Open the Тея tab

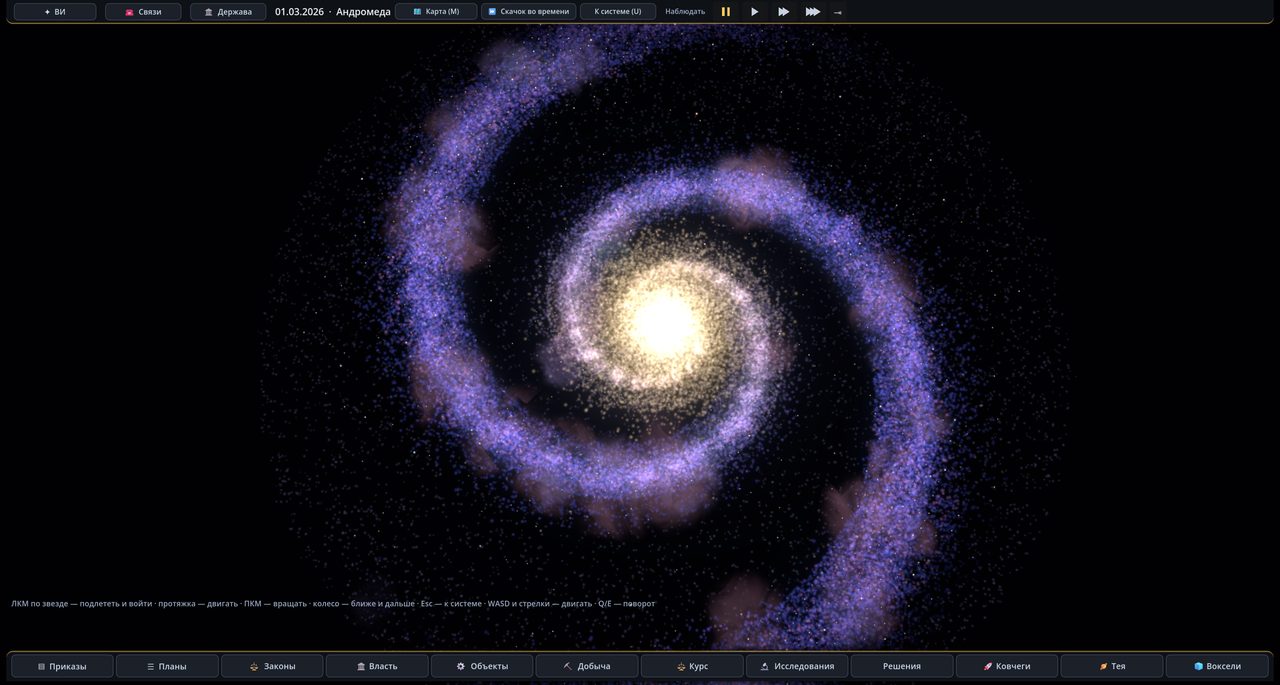[1112, 666]
